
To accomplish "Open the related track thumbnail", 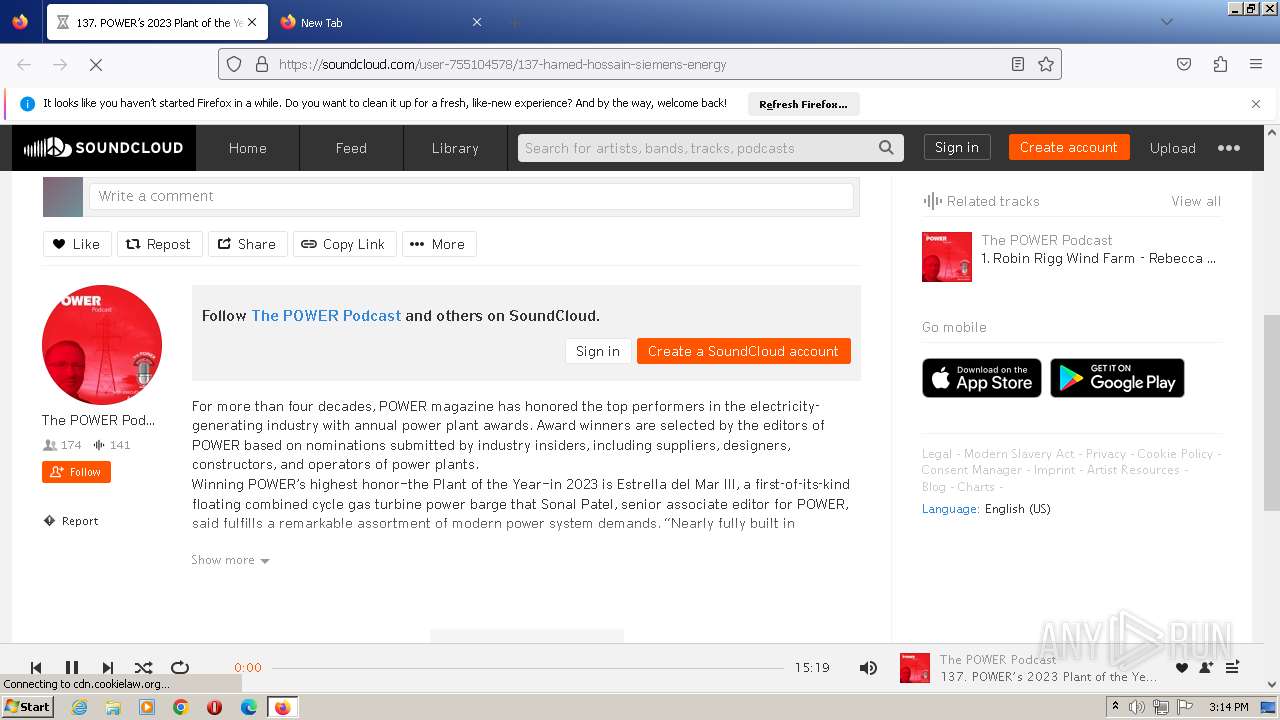I will pyautogui.click(x=947, y=257).
